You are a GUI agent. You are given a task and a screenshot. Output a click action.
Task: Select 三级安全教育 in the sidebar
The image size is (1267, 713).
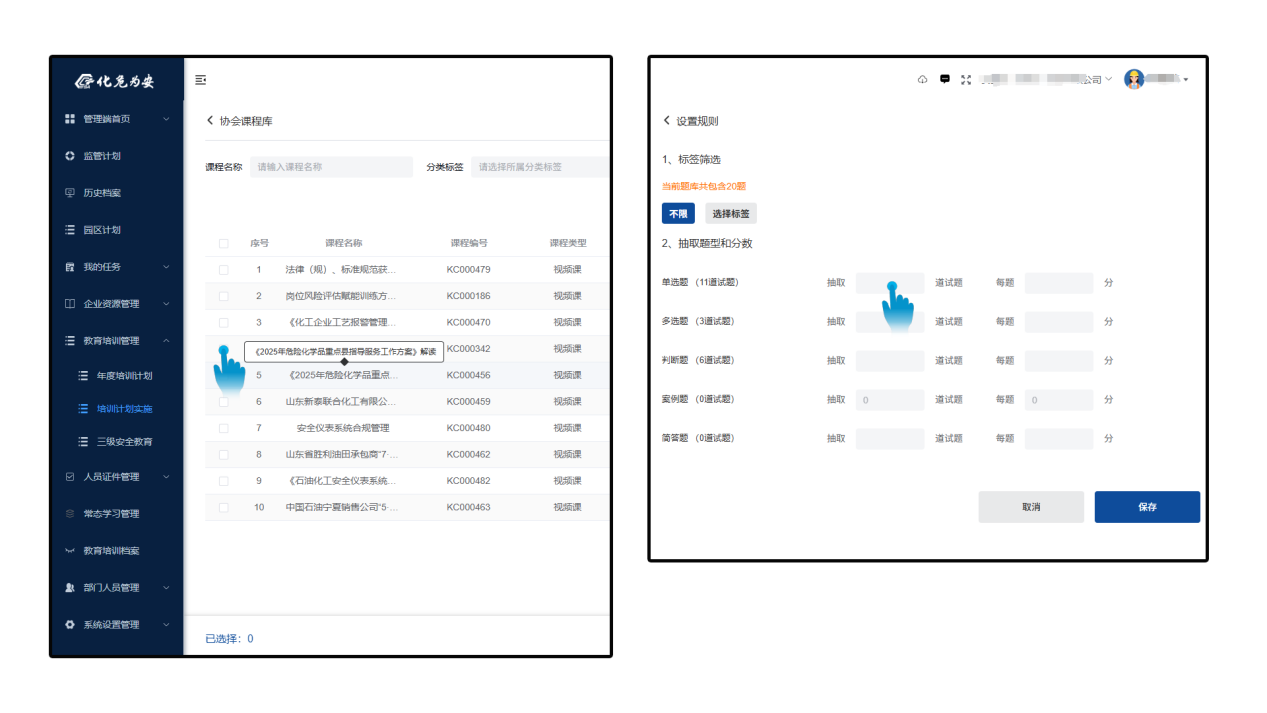click(124, 442)
